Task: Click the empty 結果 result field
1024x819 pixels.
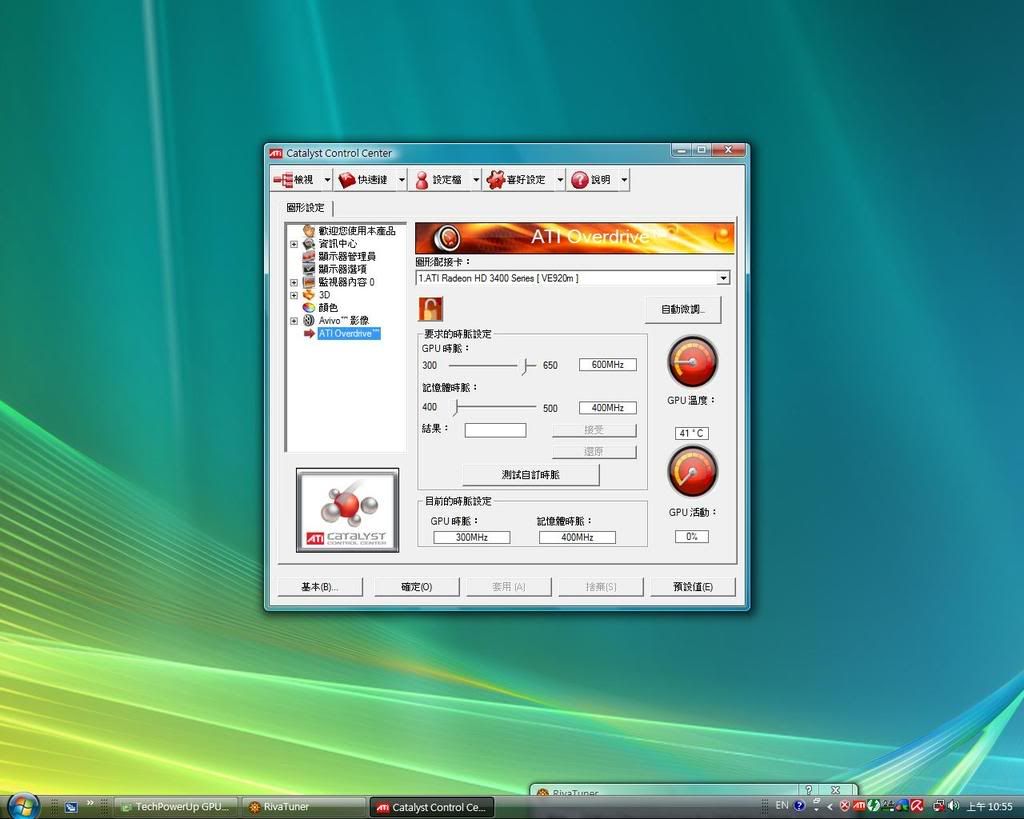Action: coord(495,430)
